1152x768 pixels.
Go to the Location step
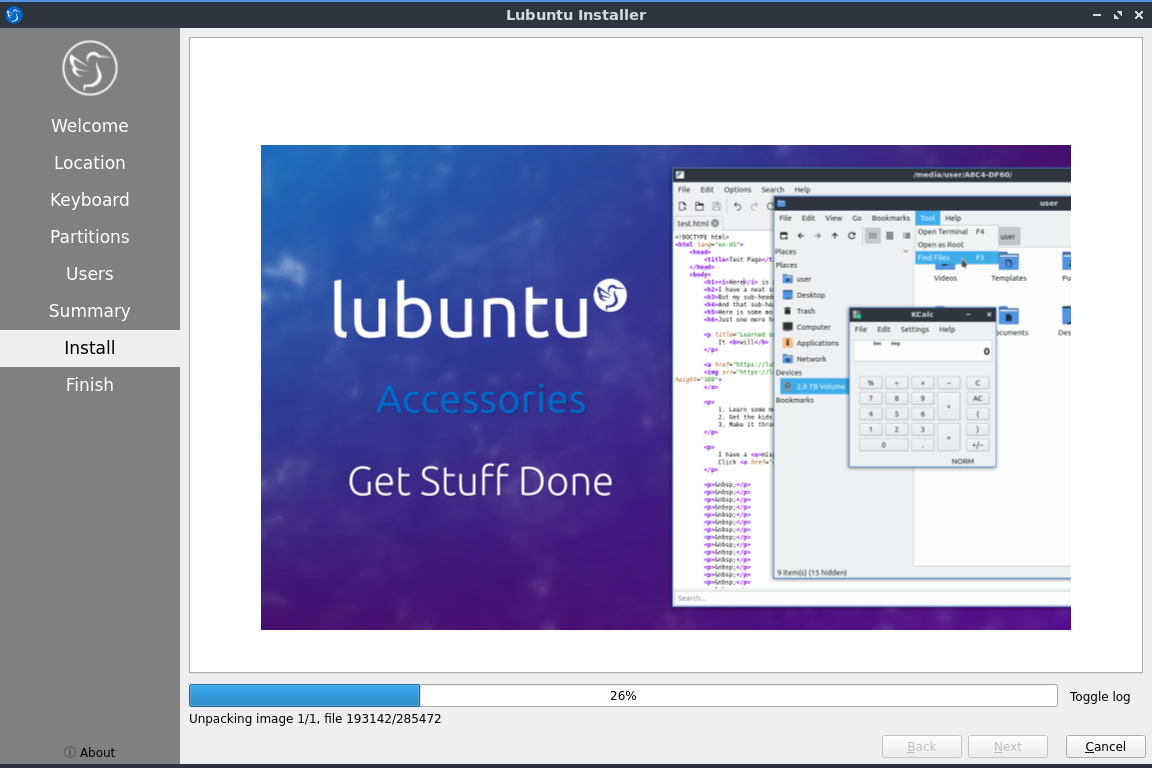click(x=90, y=163)
